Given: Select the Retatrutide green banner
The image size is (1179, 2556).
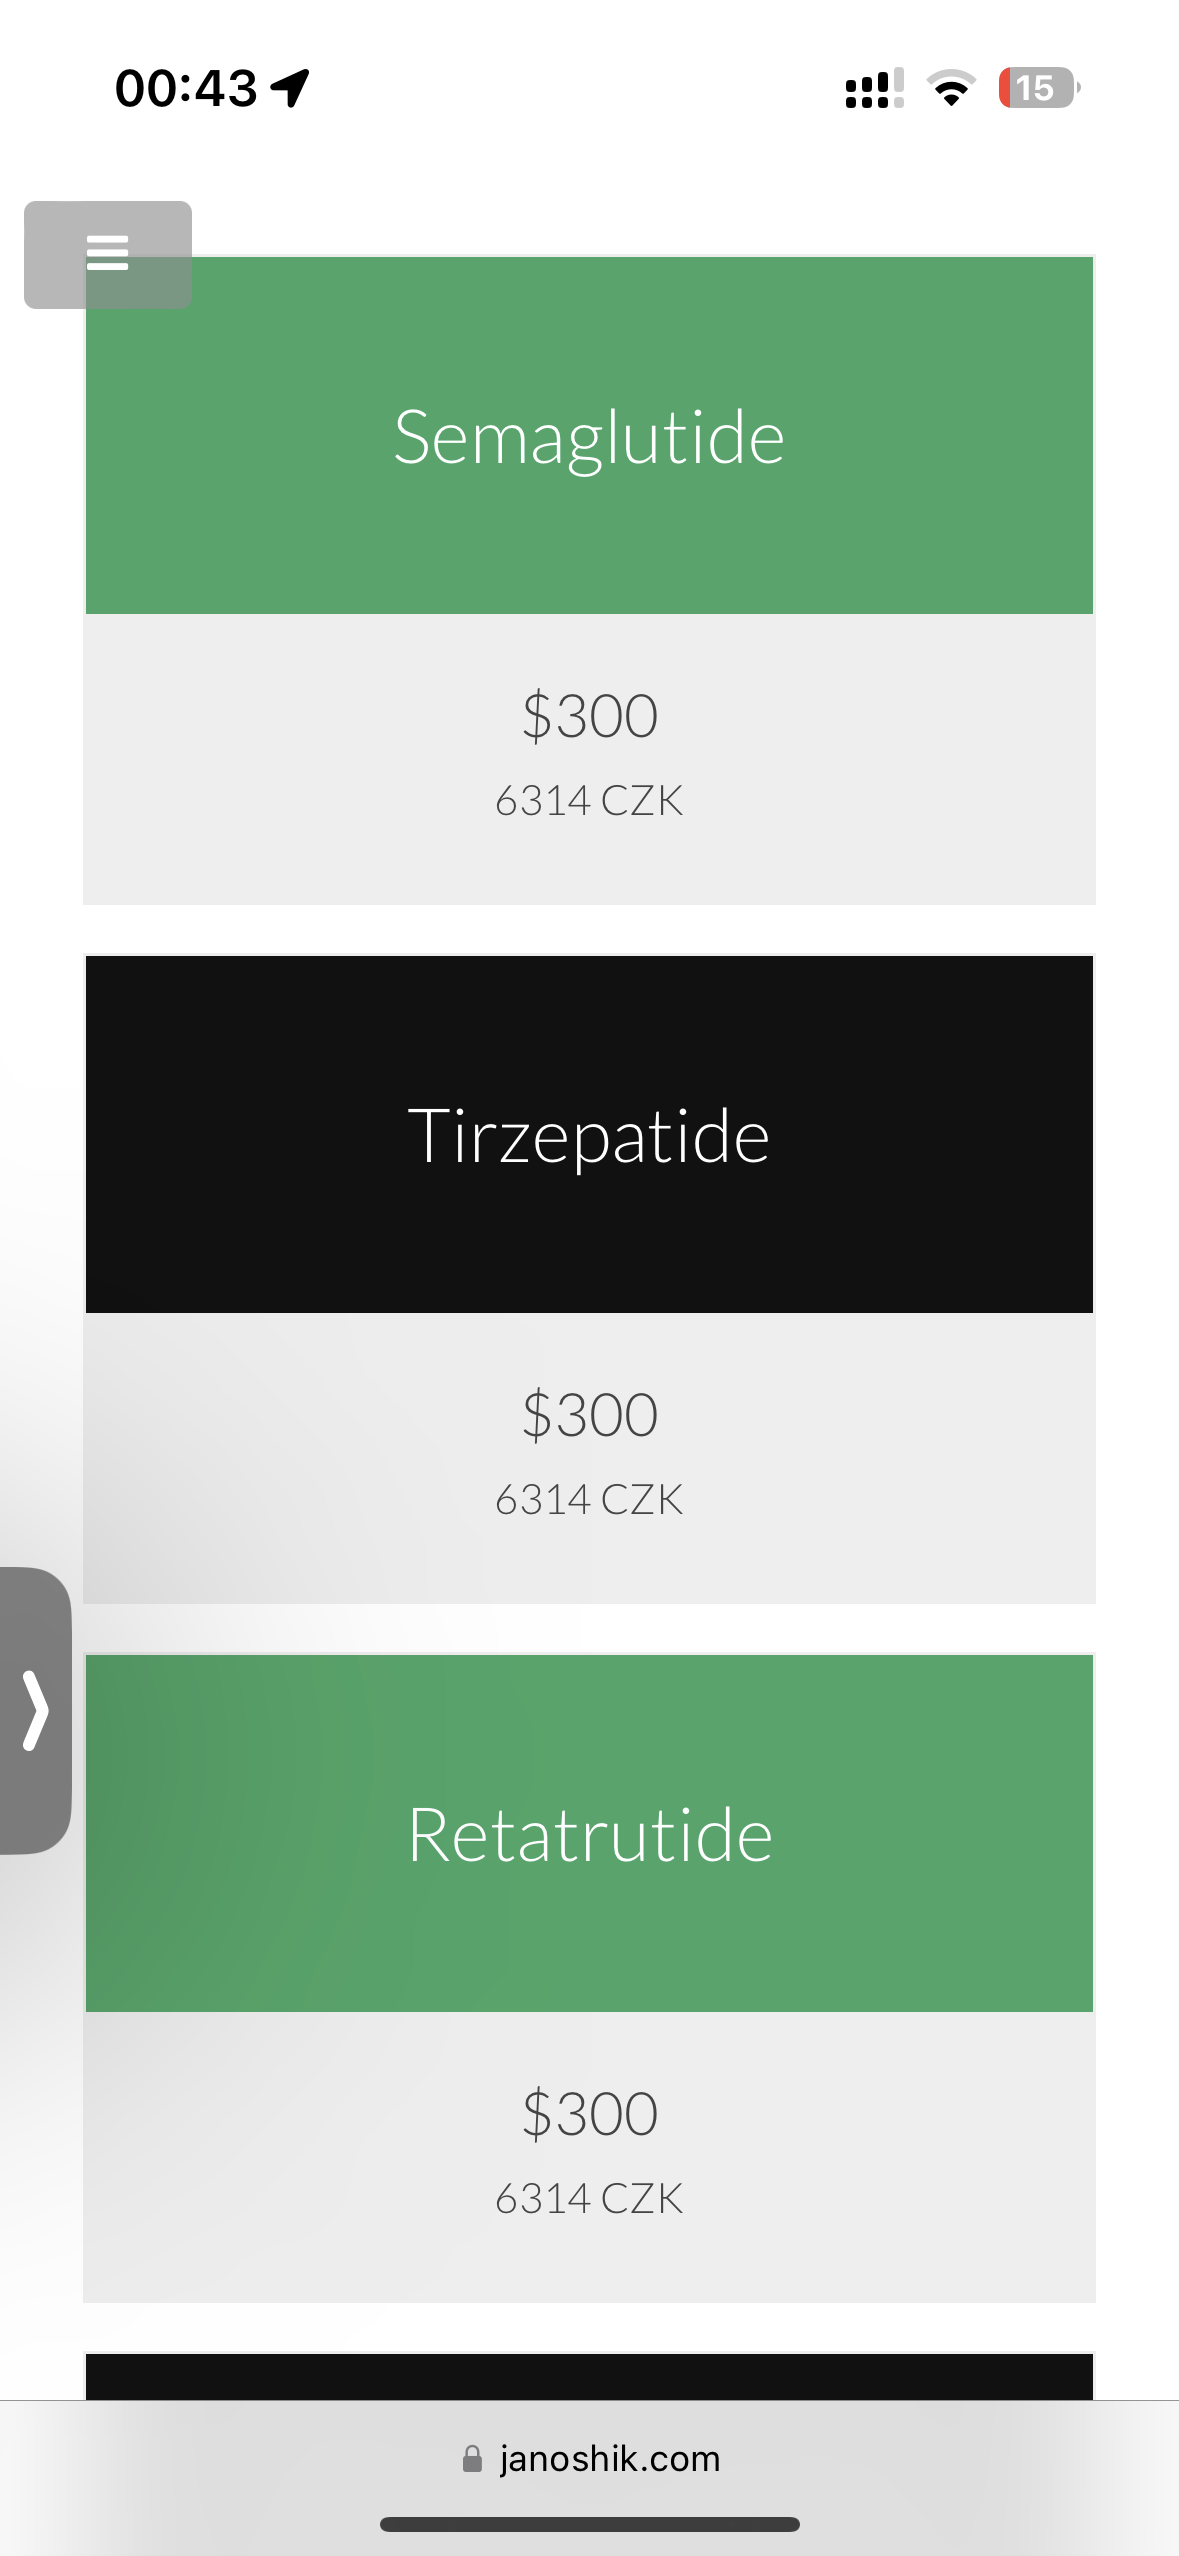Looking at the screenshot, I should [x=589, y=1834].
